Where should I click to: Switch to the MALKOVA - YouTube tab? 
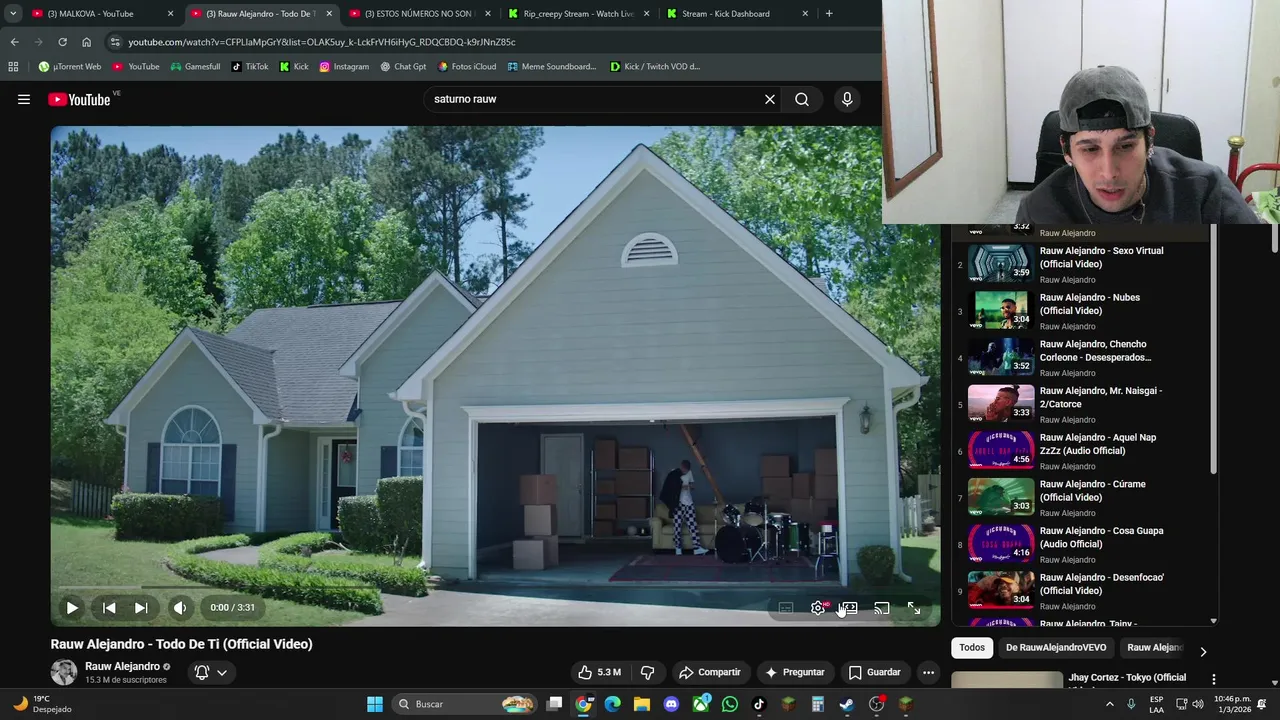click(x=100, y=14)
